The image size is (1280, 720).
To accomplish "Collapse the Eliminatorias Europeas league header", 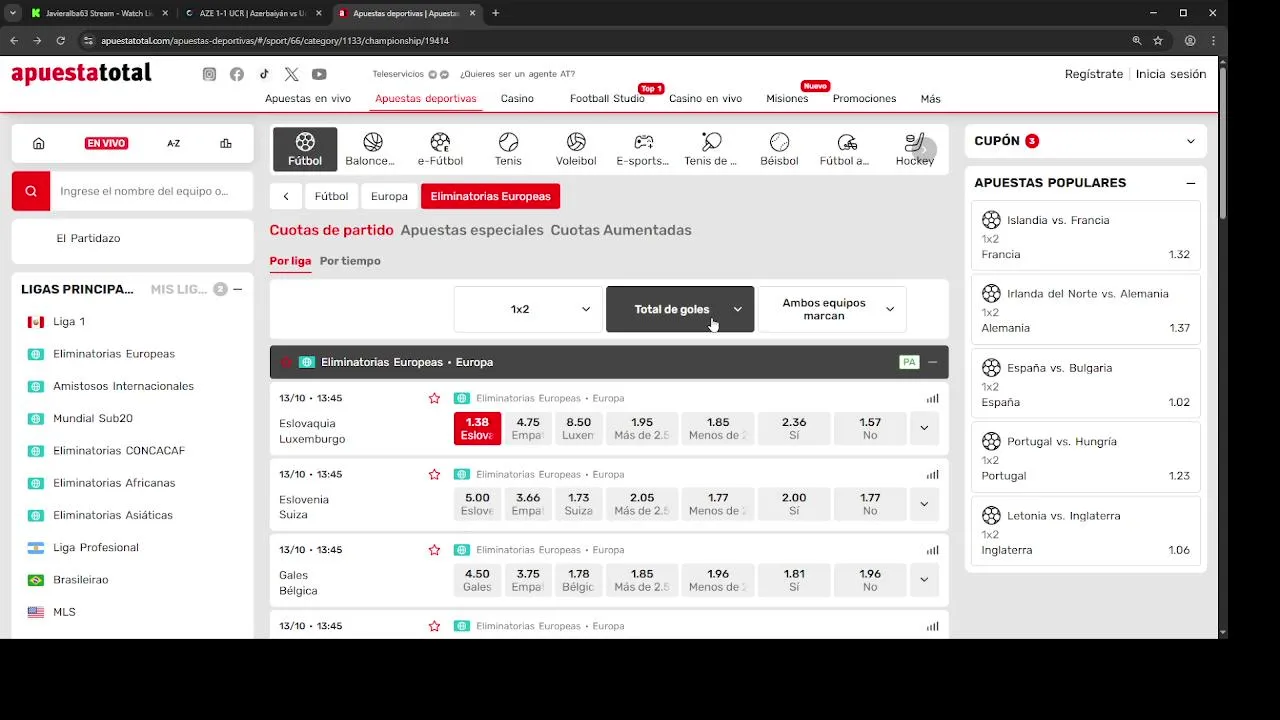I will [932, 362].
